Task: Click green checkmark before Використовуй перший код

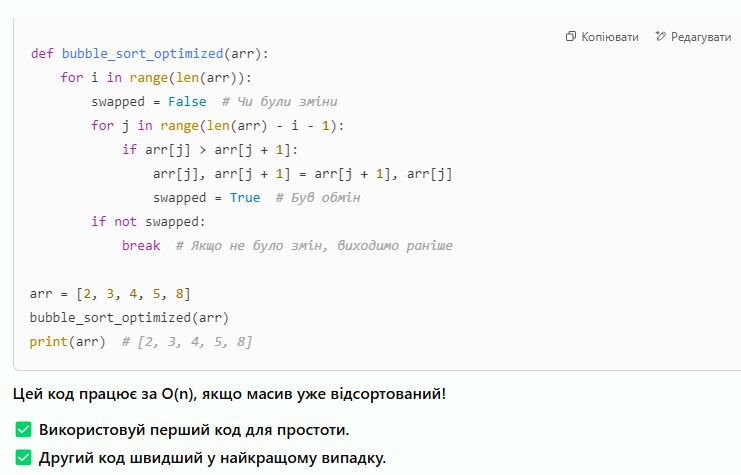Action: (x=23, y=430)
